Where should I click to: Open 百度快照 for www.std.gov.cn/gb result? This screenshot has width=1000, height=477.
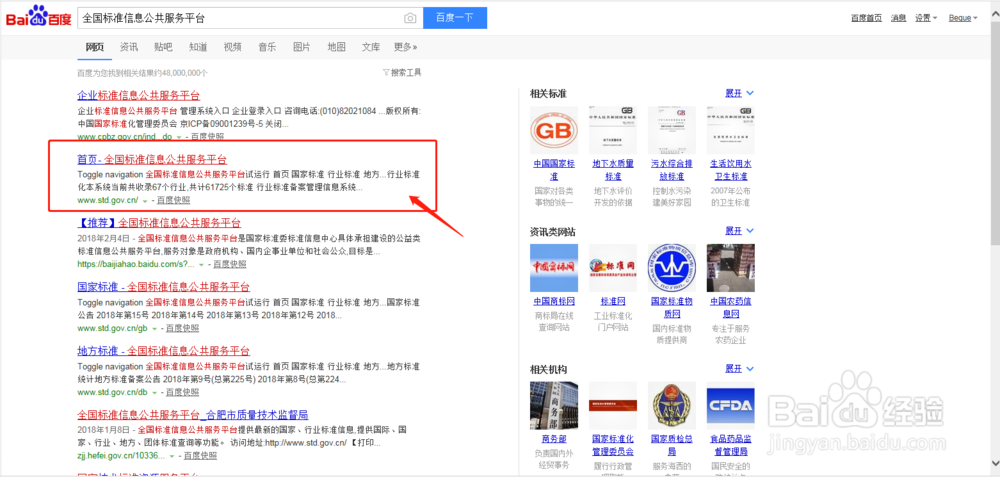click(182, 328)
